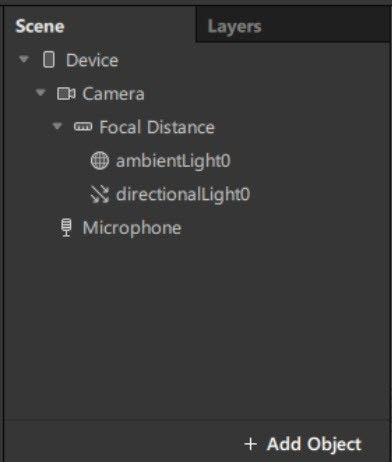The width and height of the screenshot is (392, 462).
Task: Click the Focal Distance ruler icon
Action: 83,127
